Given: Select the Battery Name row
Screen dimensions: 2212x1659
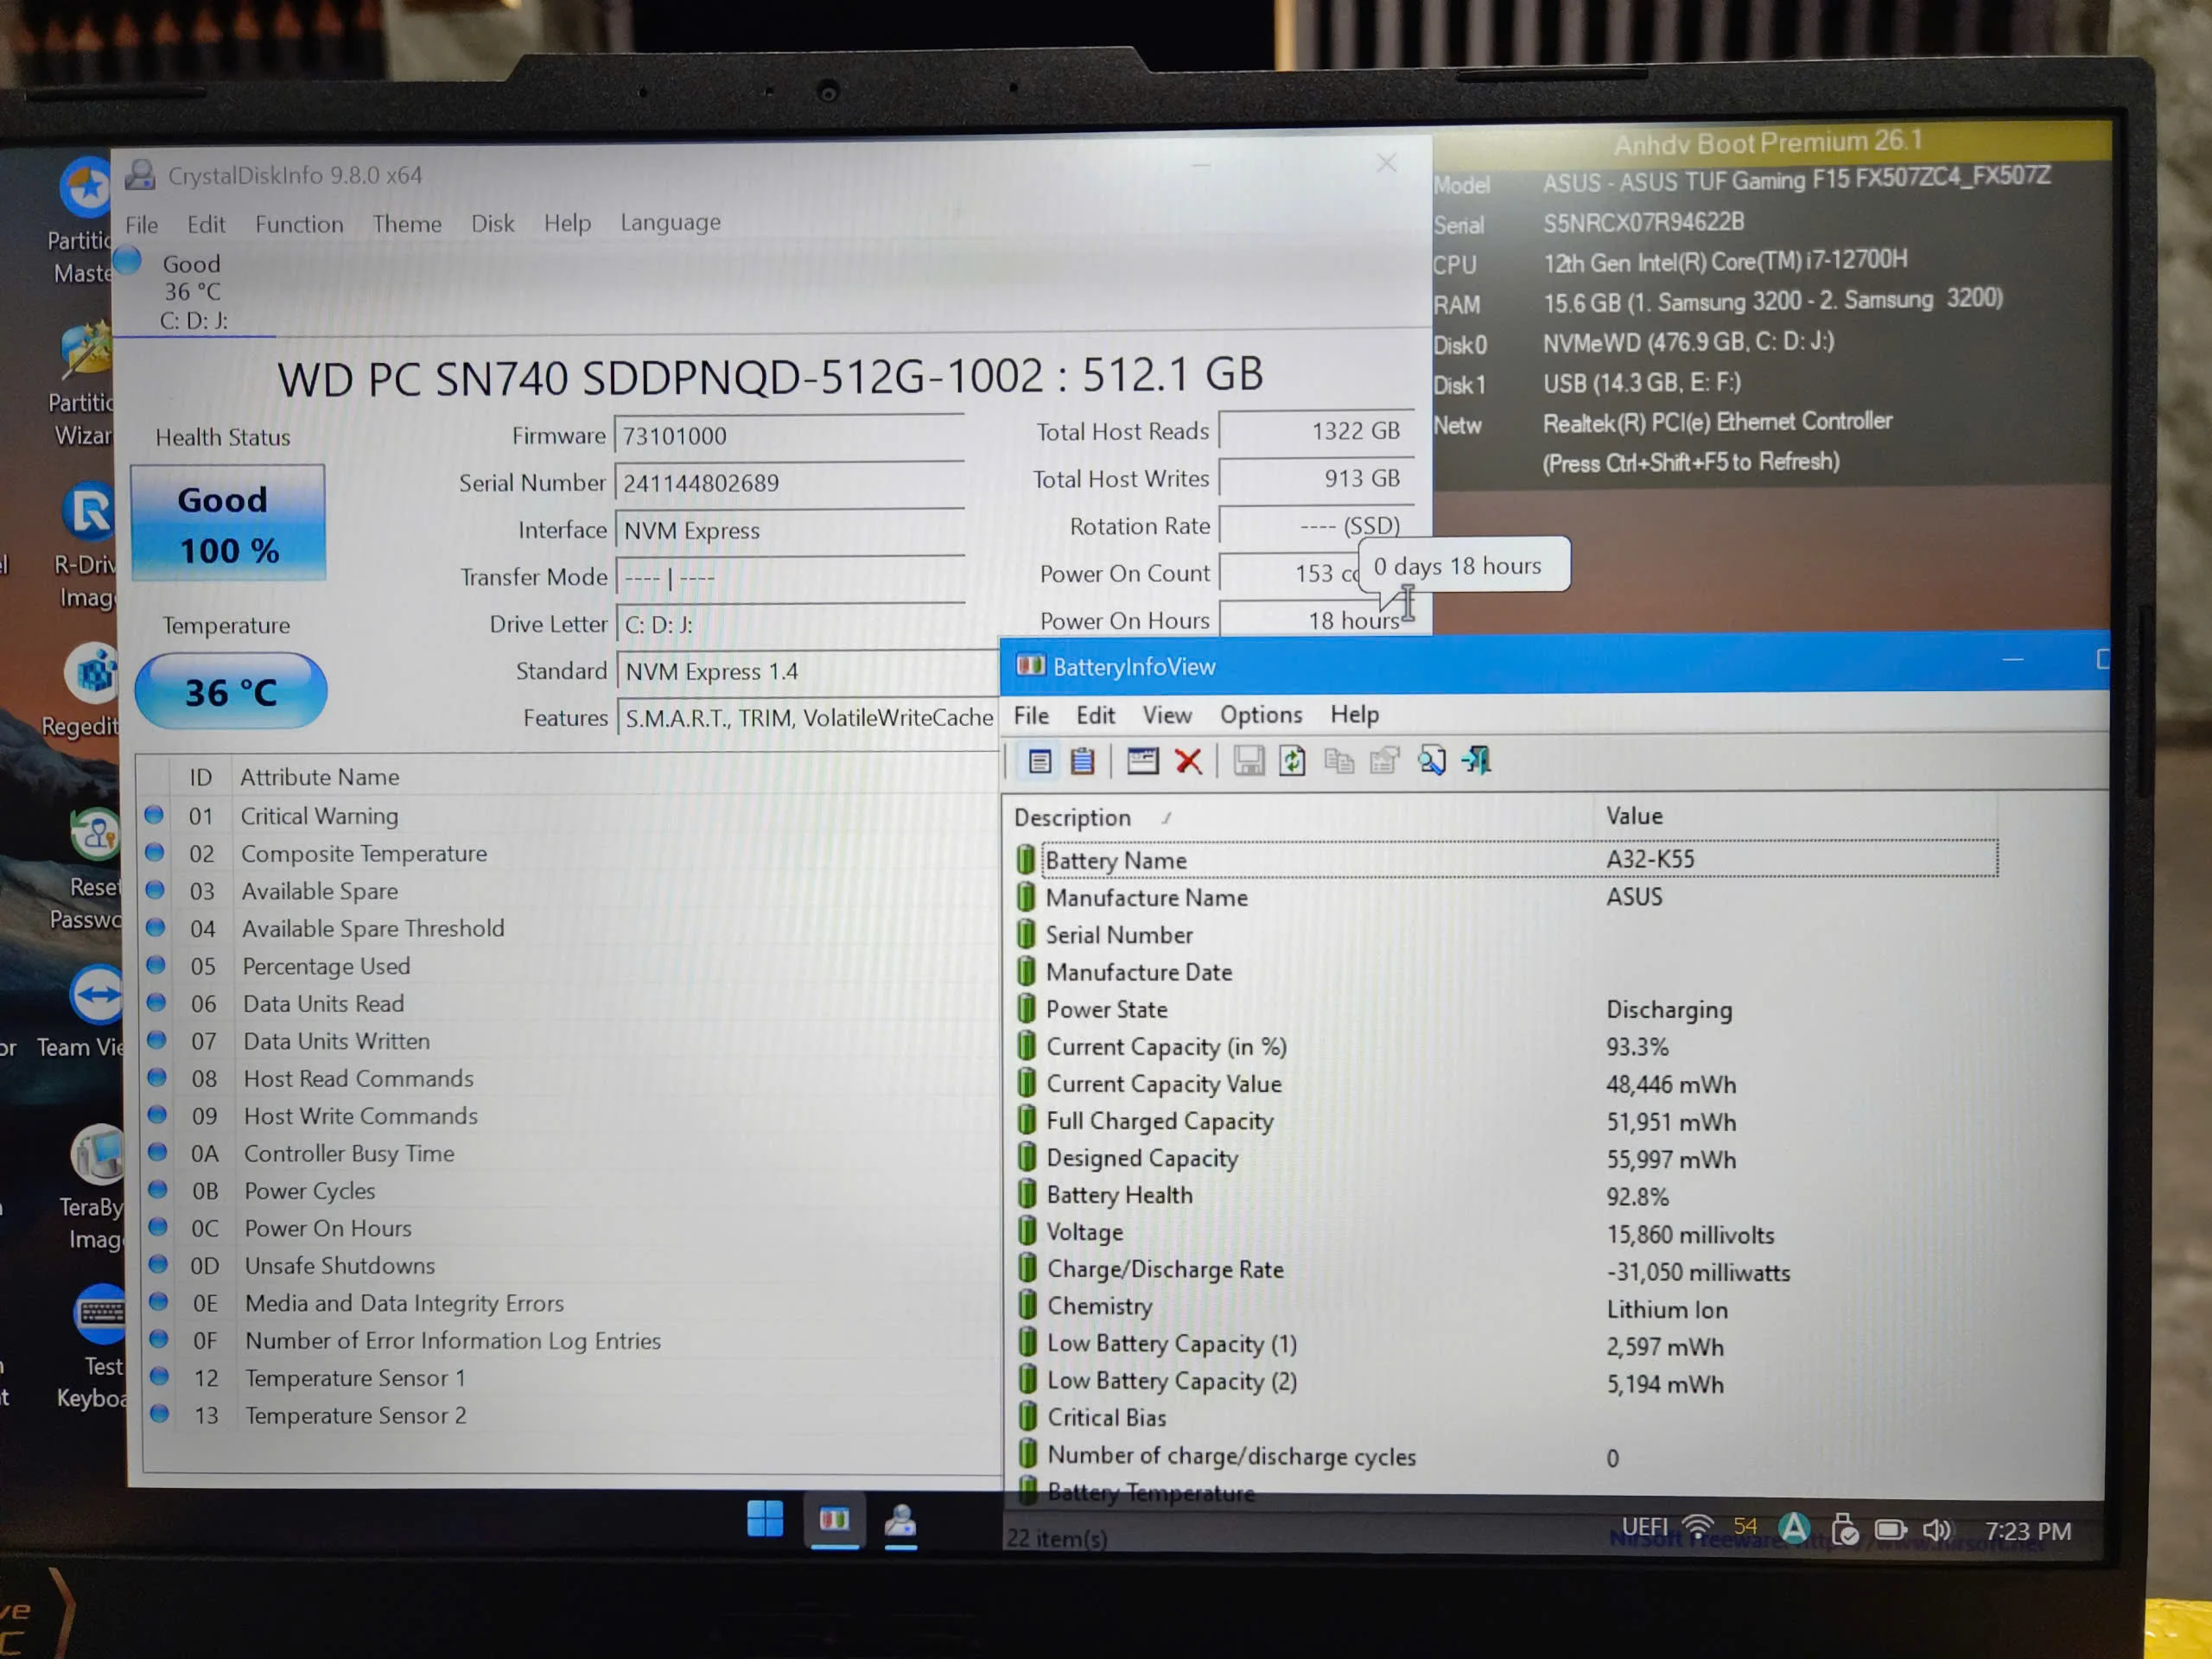Looking at the screenshot, I should 1506,860.
